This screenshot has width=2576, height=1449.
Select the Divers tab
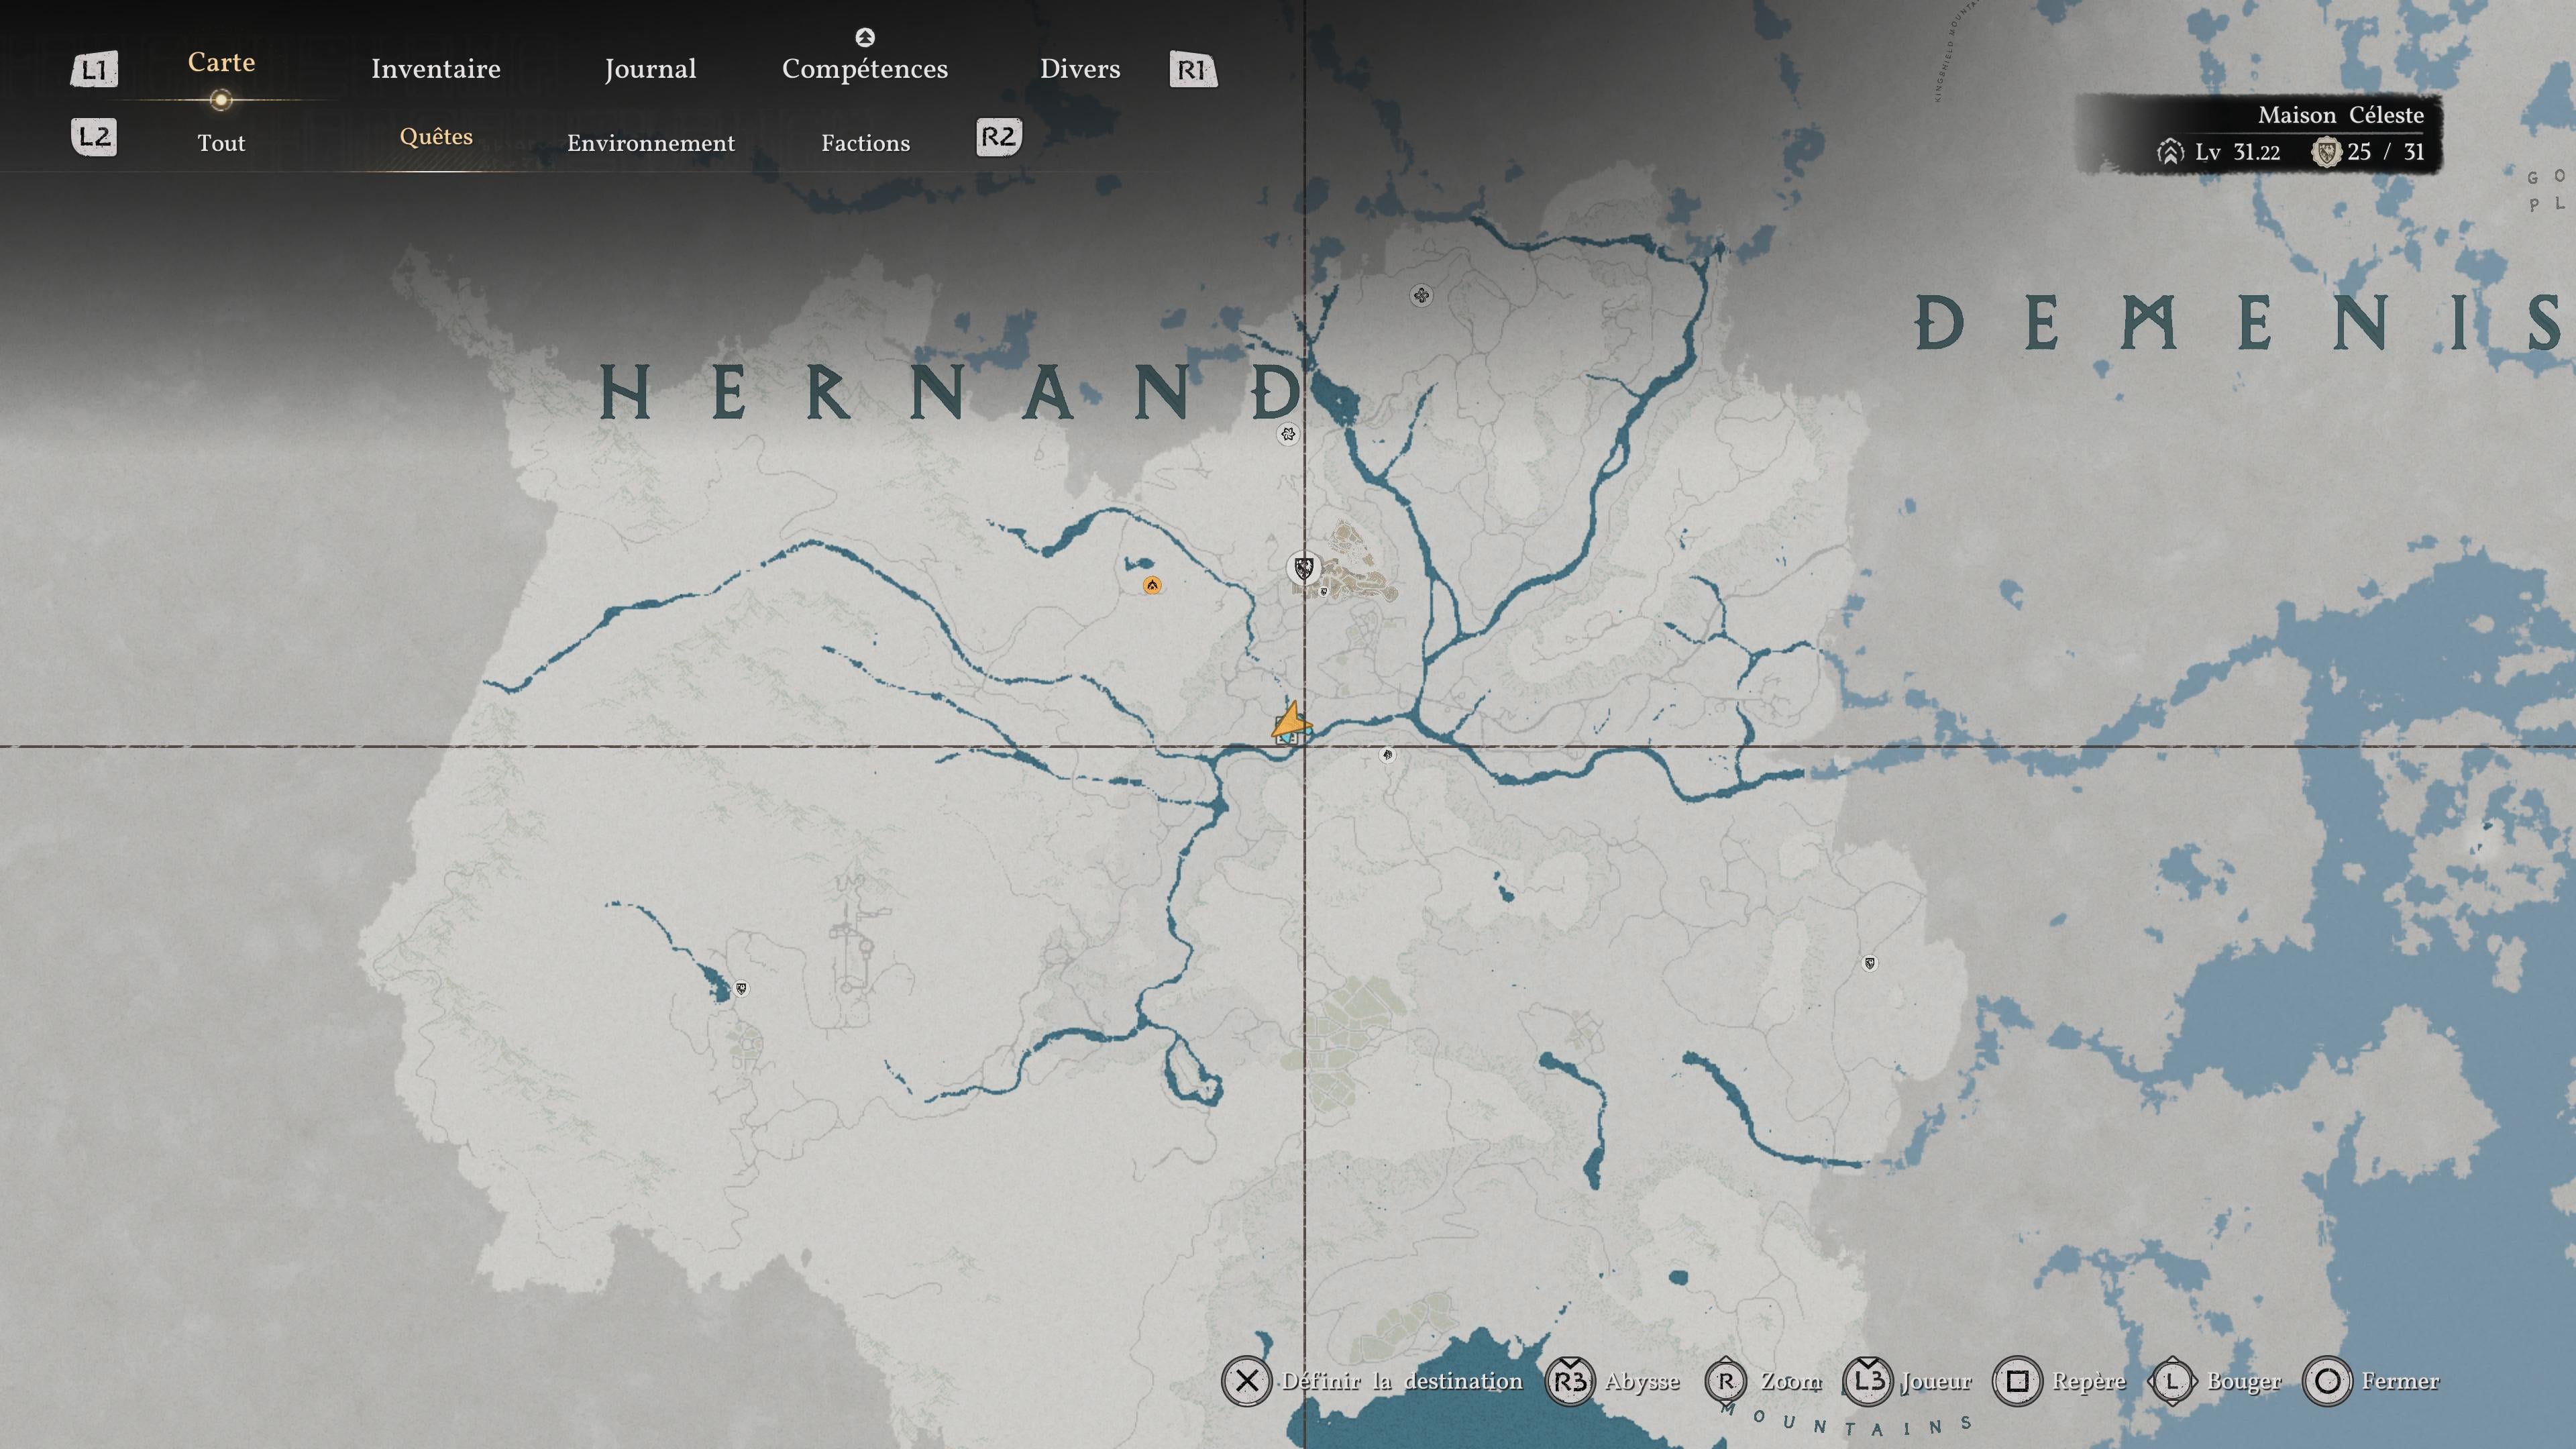coord(1080,69)
